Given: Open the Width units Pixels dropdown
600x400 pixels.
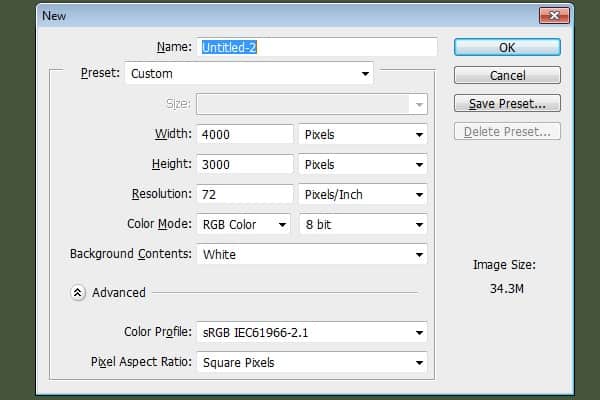Looking at the screenshot, I should tap(363, 134).
